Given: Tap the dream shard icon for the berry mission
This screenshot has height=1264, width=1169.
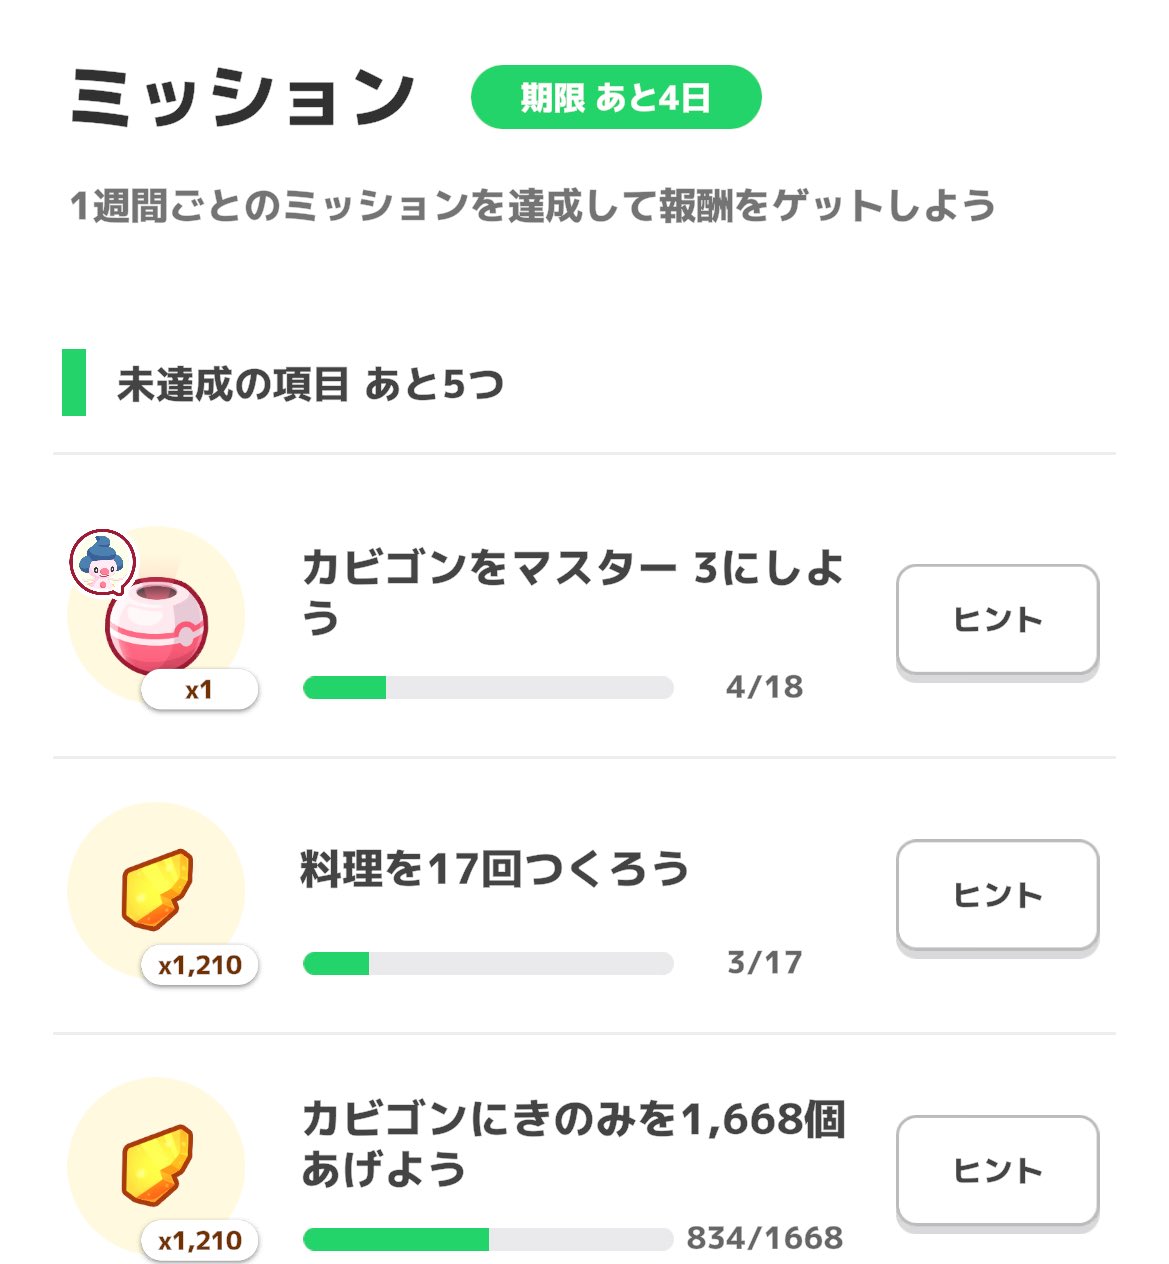Looking at the screenshot, I should [156, 1165].
